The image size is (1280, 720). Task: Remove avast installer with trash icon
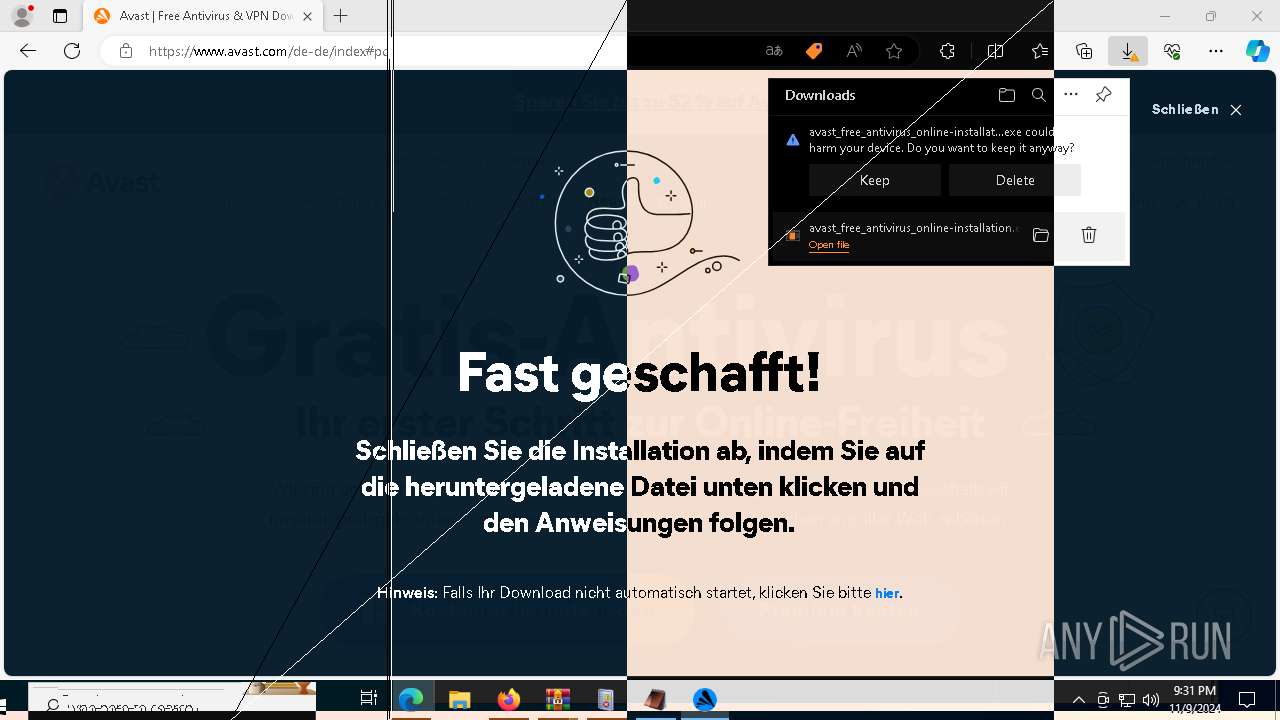pos(1089,235)
